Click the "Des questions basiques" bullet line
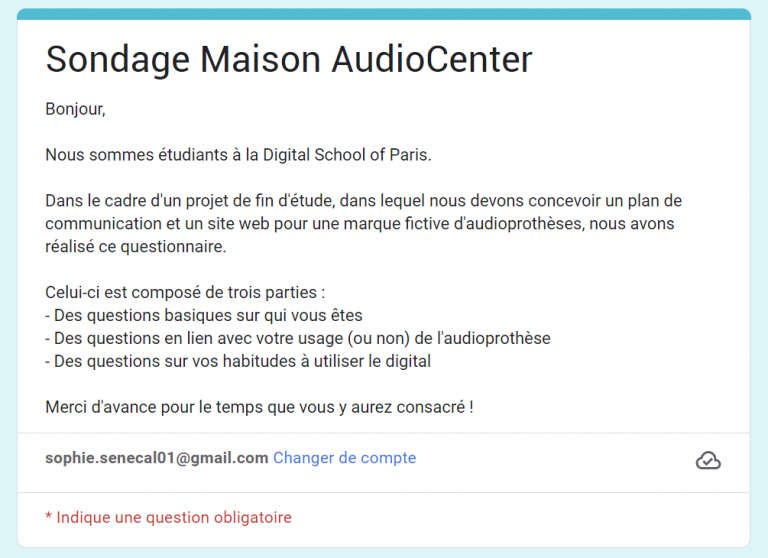The height and width of the screenshot is (558, 768). tap(204, 316)
